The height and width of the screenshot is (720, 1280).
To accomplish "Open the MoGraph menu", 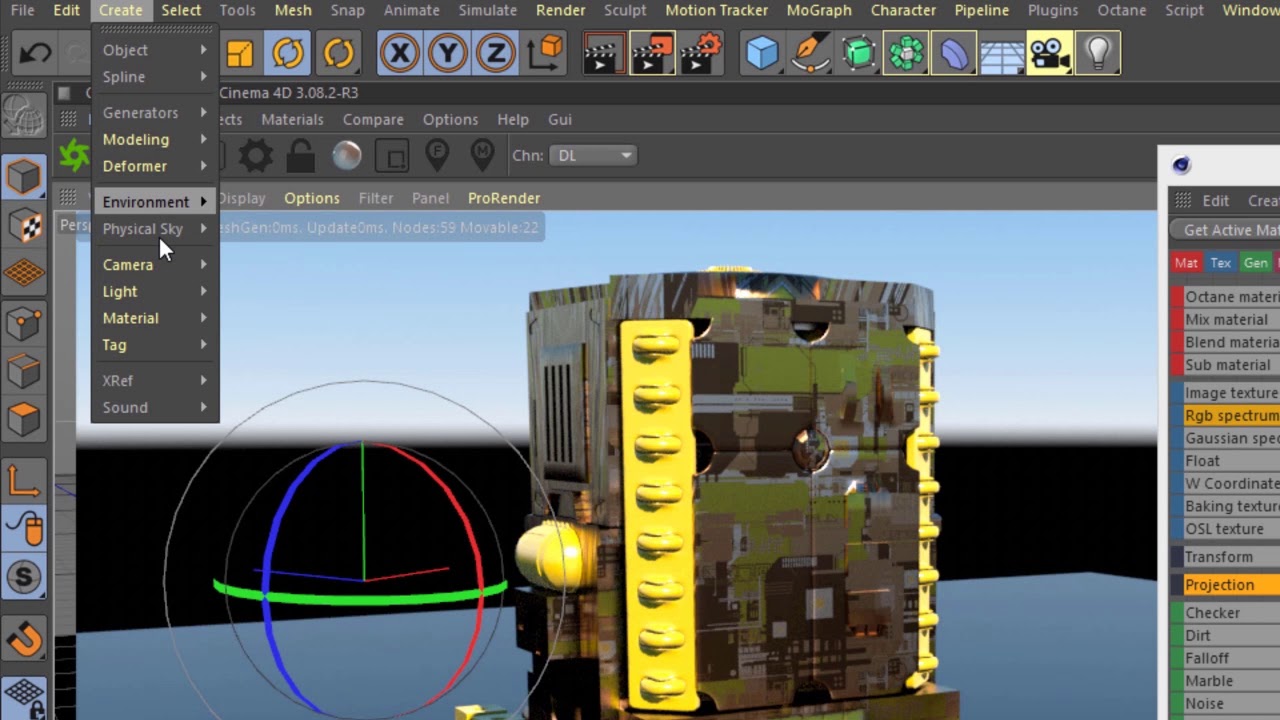I will [819, 10].
